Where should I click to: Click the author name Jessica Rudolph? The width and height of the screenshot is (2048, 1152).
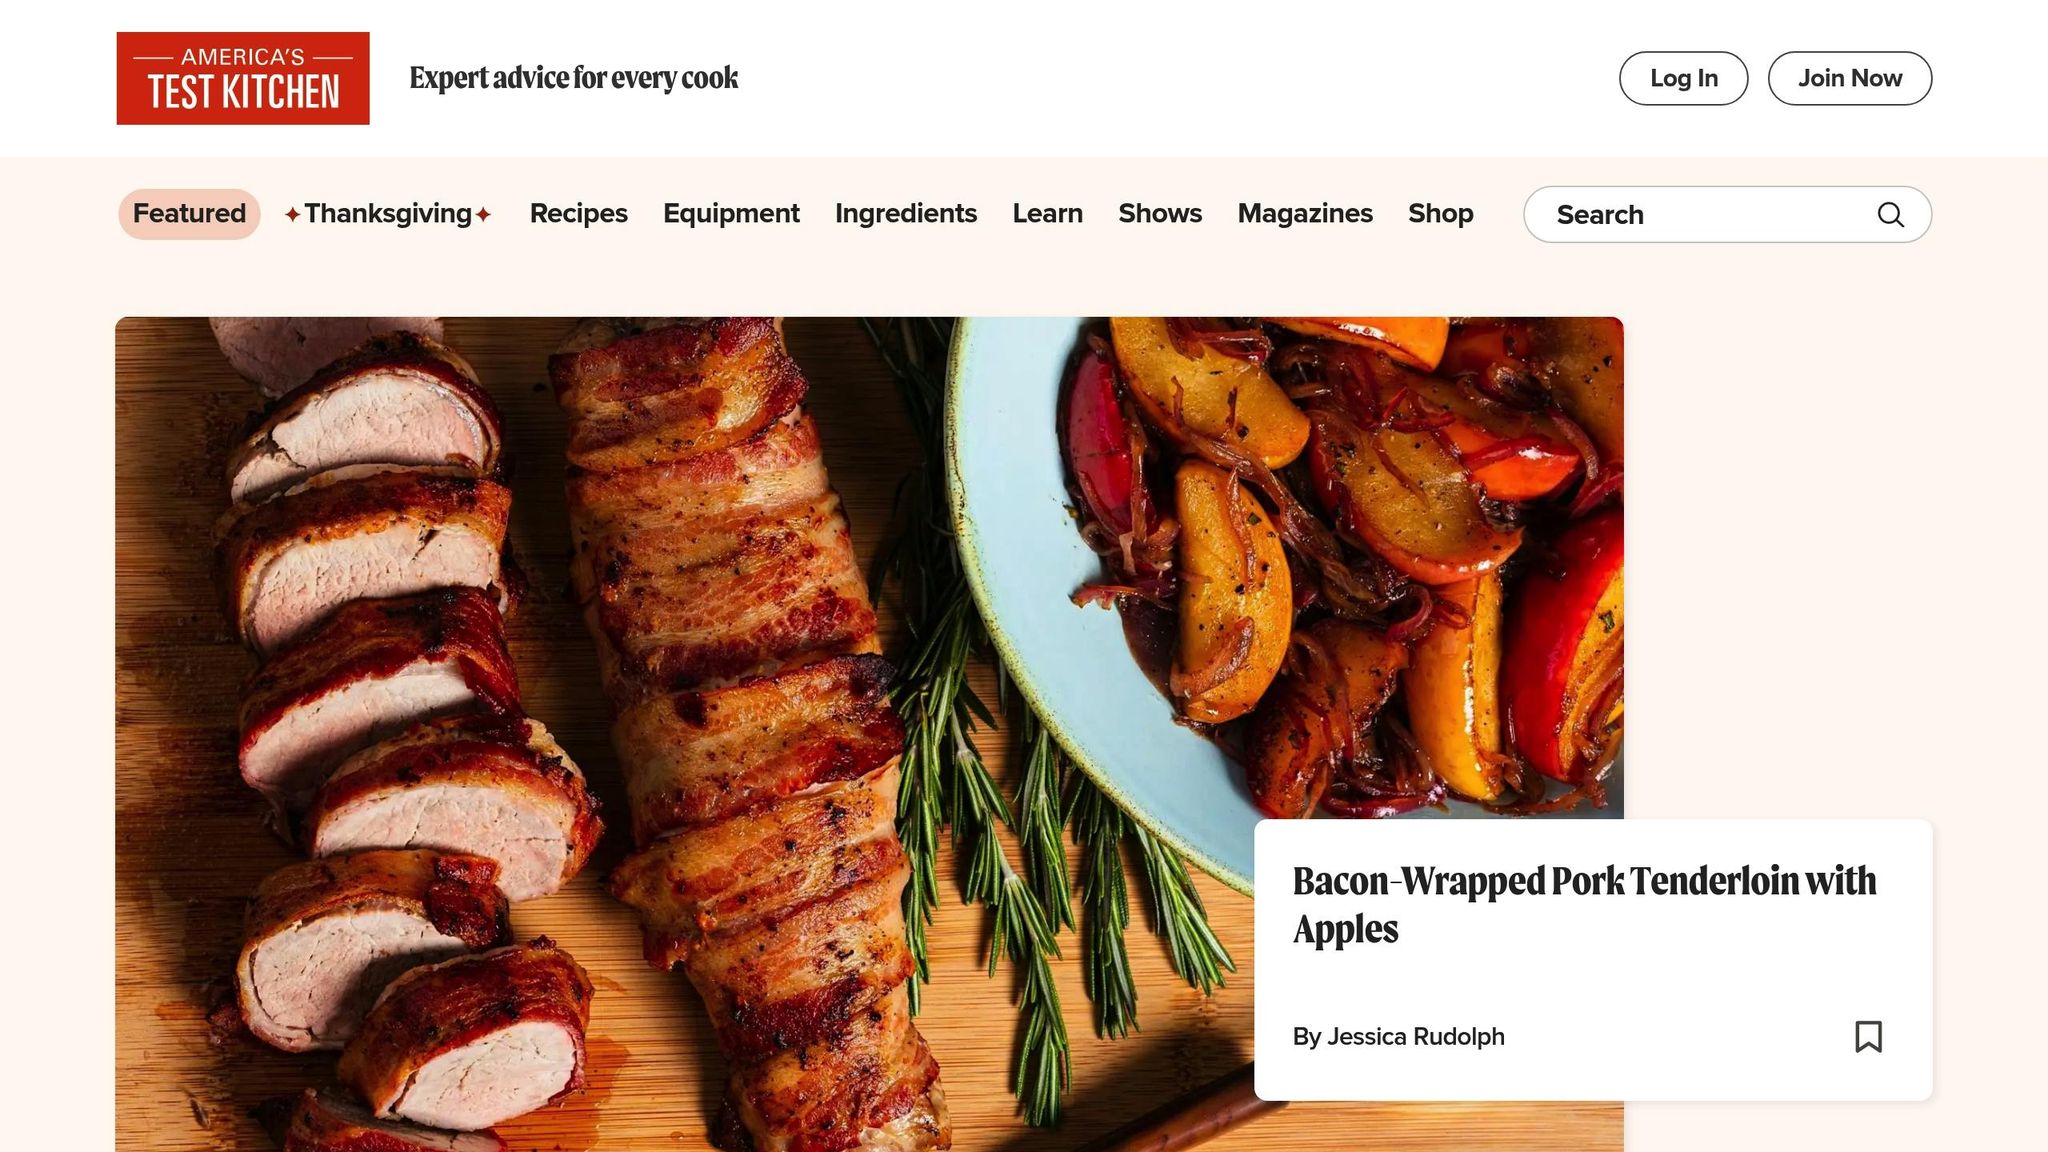click(x=1415, y=1037)
